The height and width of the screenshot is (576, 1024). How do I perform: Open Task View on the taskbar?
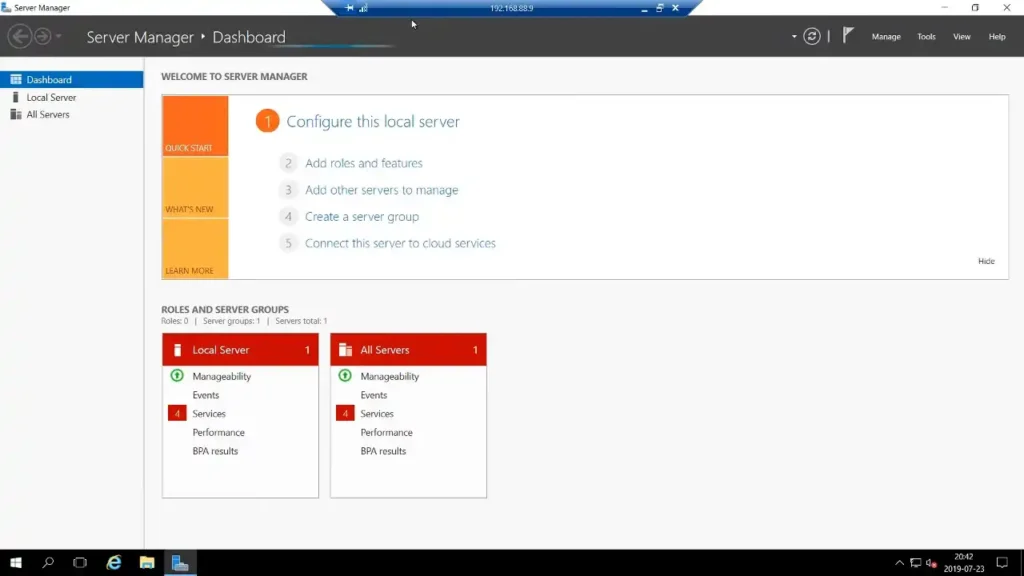point(80,562)
